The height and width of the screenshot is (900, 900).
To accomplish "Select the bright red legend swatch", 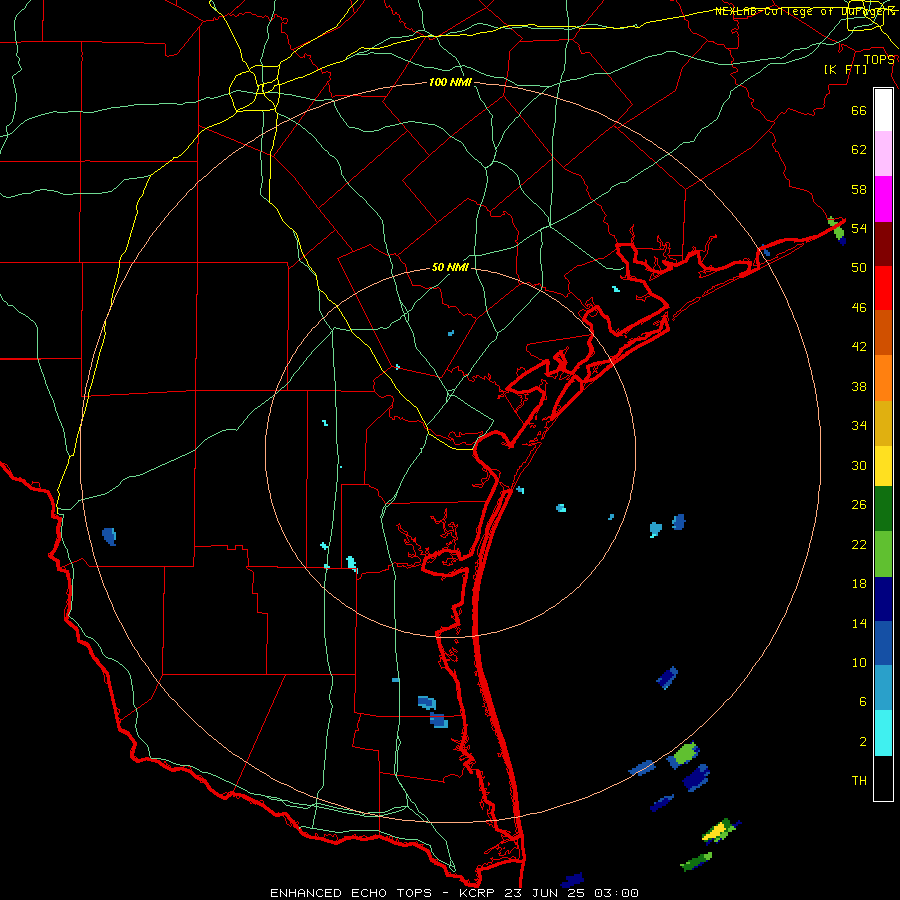I will pyautogui.click(x=883, y=288).
